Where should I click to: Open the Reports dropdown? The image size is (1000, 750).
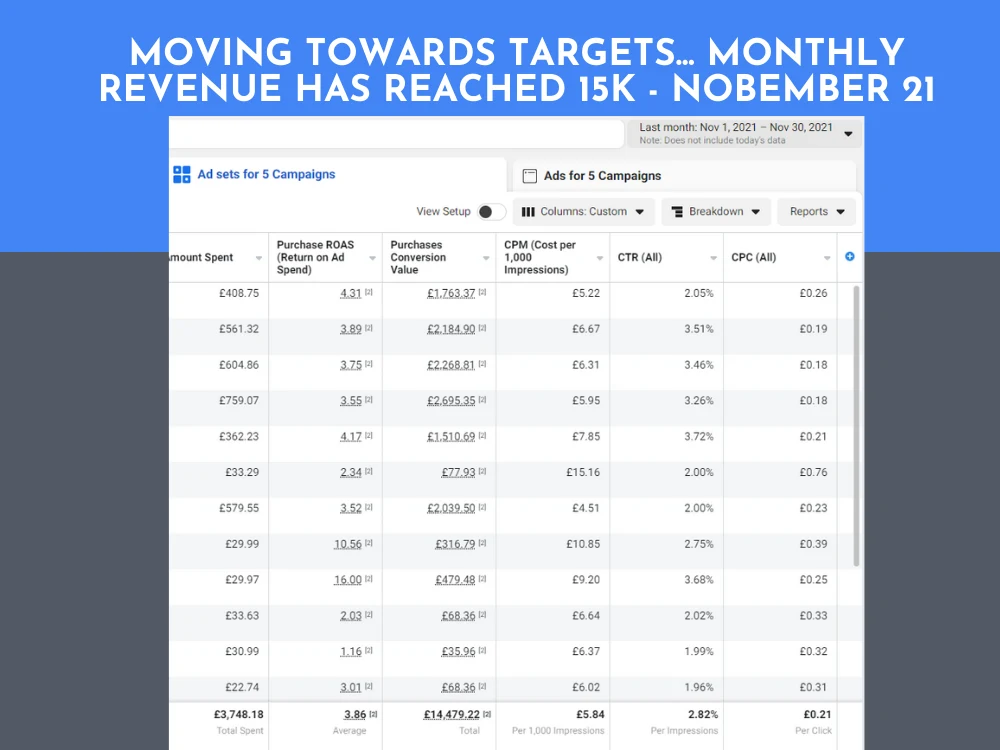(x=816, y=212)
